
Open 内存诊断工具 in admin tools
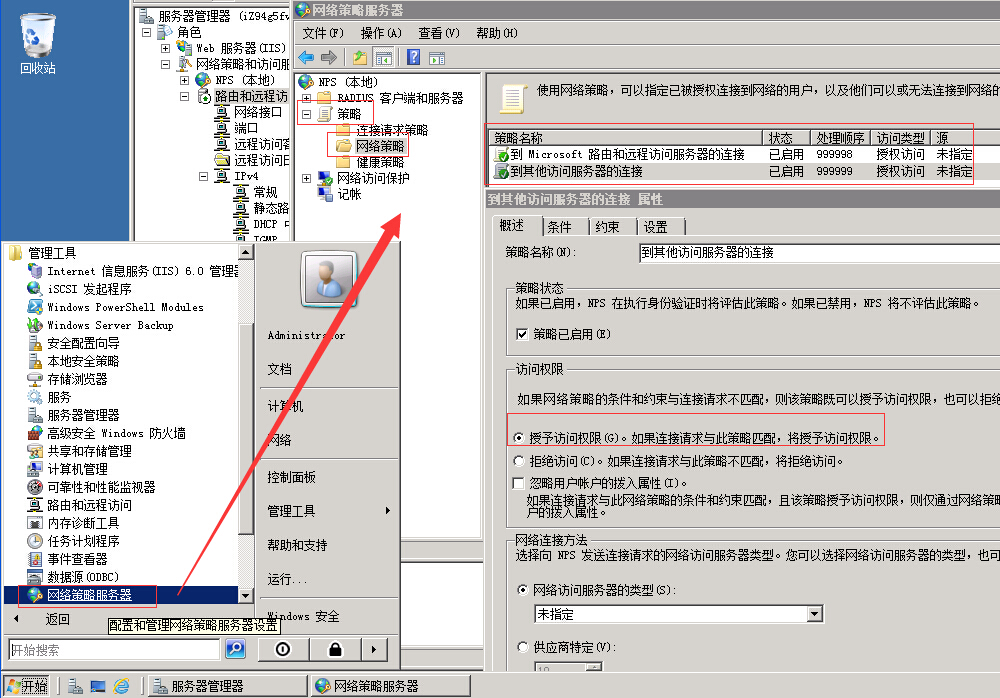click(73, 523)
